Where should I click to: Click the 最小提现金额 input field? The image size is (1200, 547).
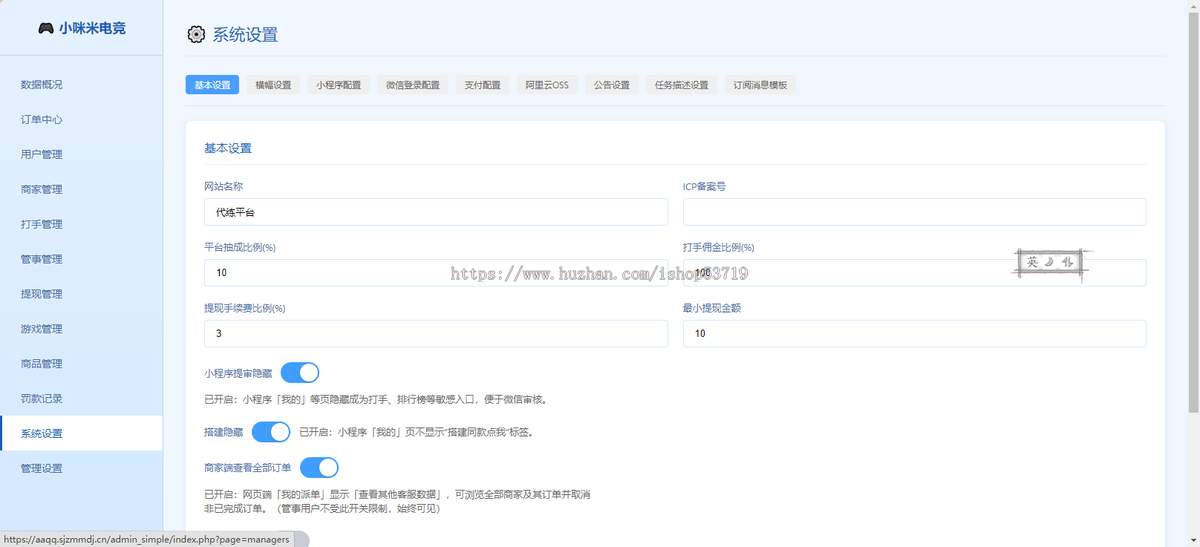click(915, 334)
